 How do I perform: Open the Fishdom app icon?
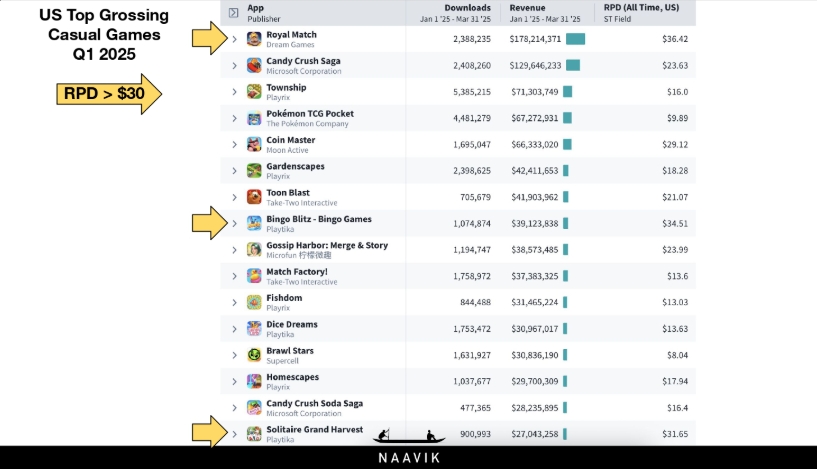(254, 302)
